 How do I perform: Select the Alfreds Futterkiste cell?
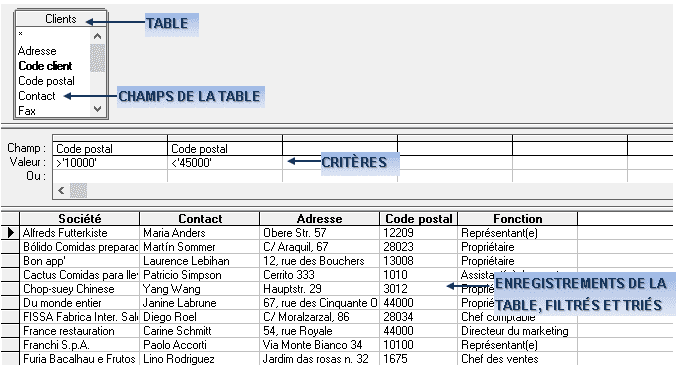click(80, 233)
